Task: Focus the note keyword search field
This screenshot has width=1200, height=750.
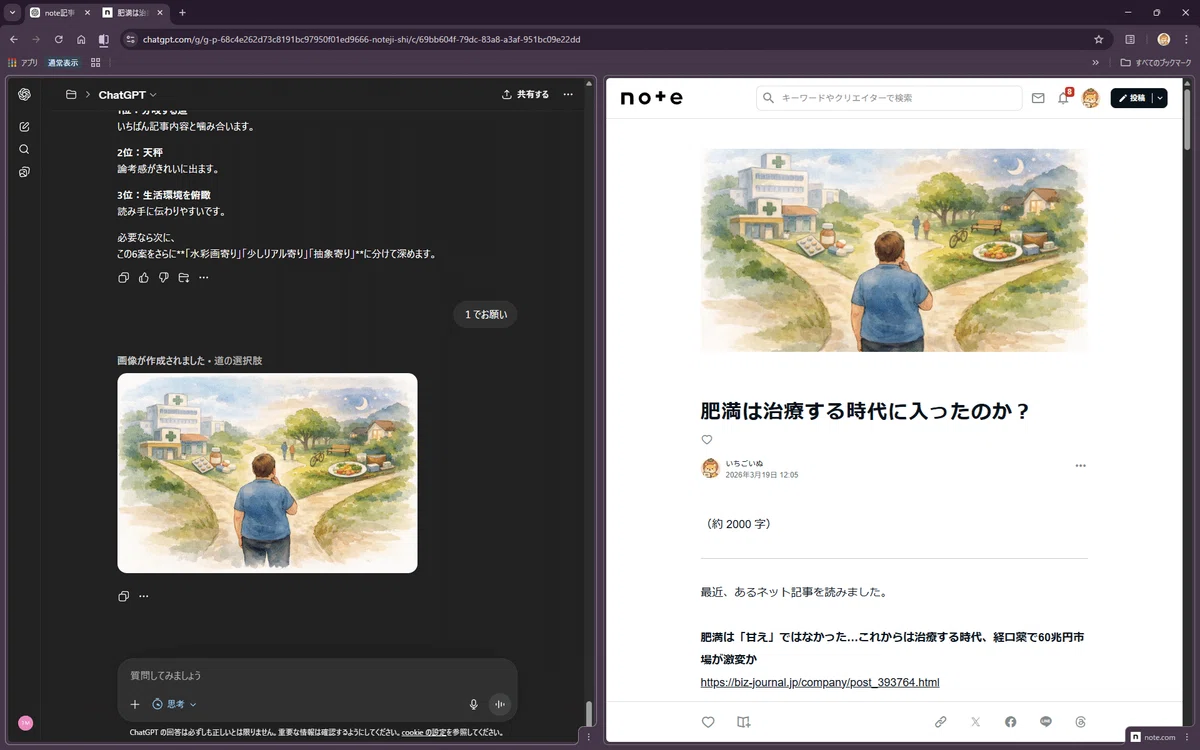Action: pos(889,98)
